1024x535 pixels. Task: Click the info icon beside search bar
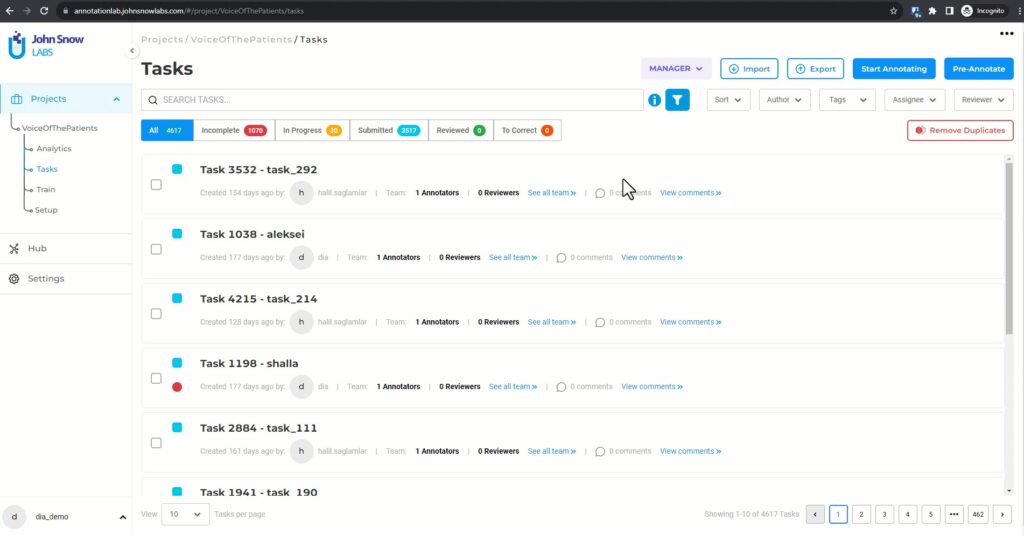pos(654,100)
